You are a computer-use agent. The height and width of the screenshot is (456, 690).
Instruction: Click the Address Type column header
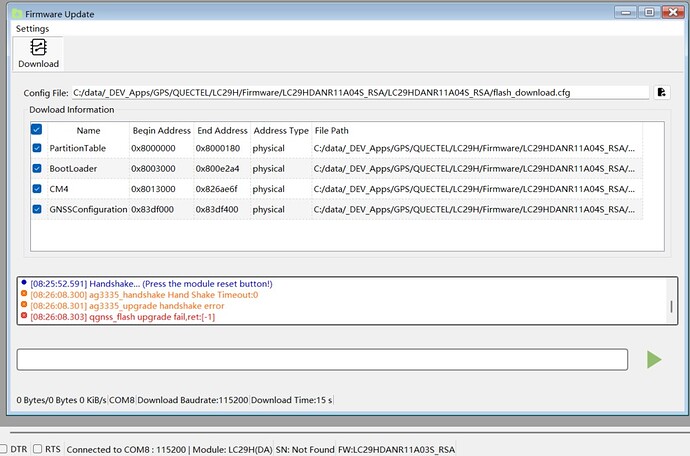[x=281, y=130]
